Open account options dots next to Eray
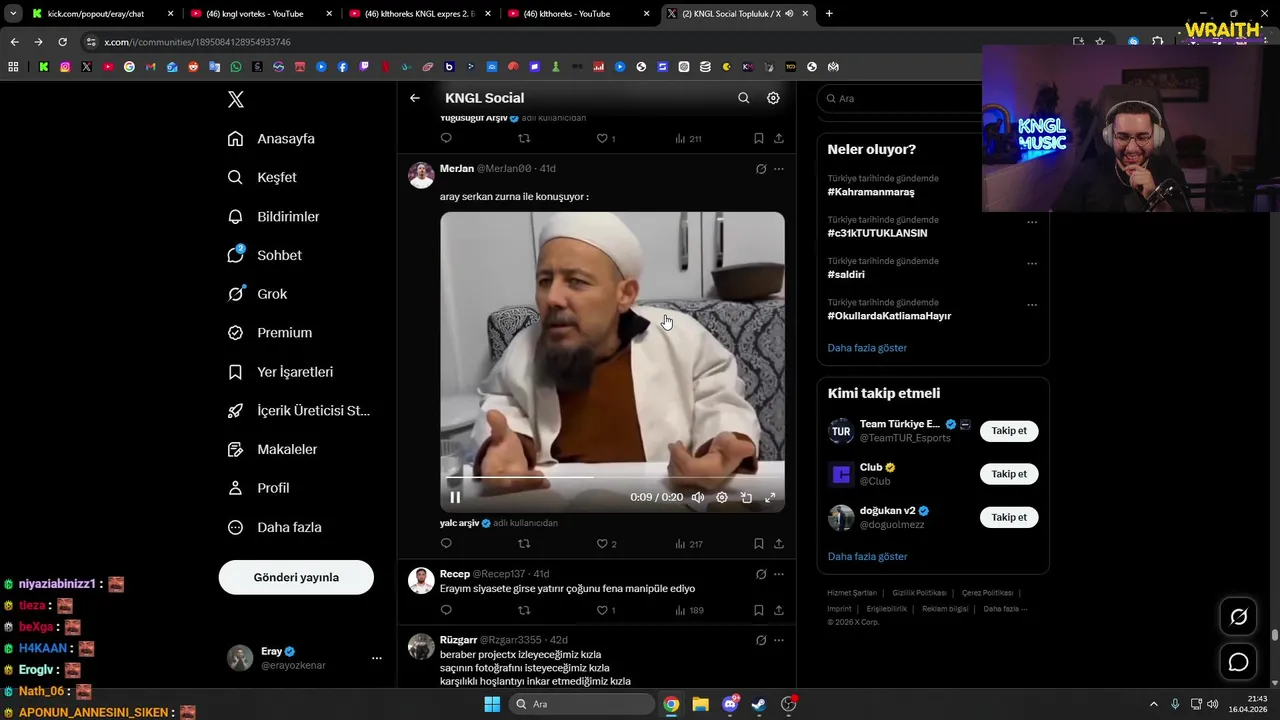The image size is (1280, 720). (x=377, y=658)
